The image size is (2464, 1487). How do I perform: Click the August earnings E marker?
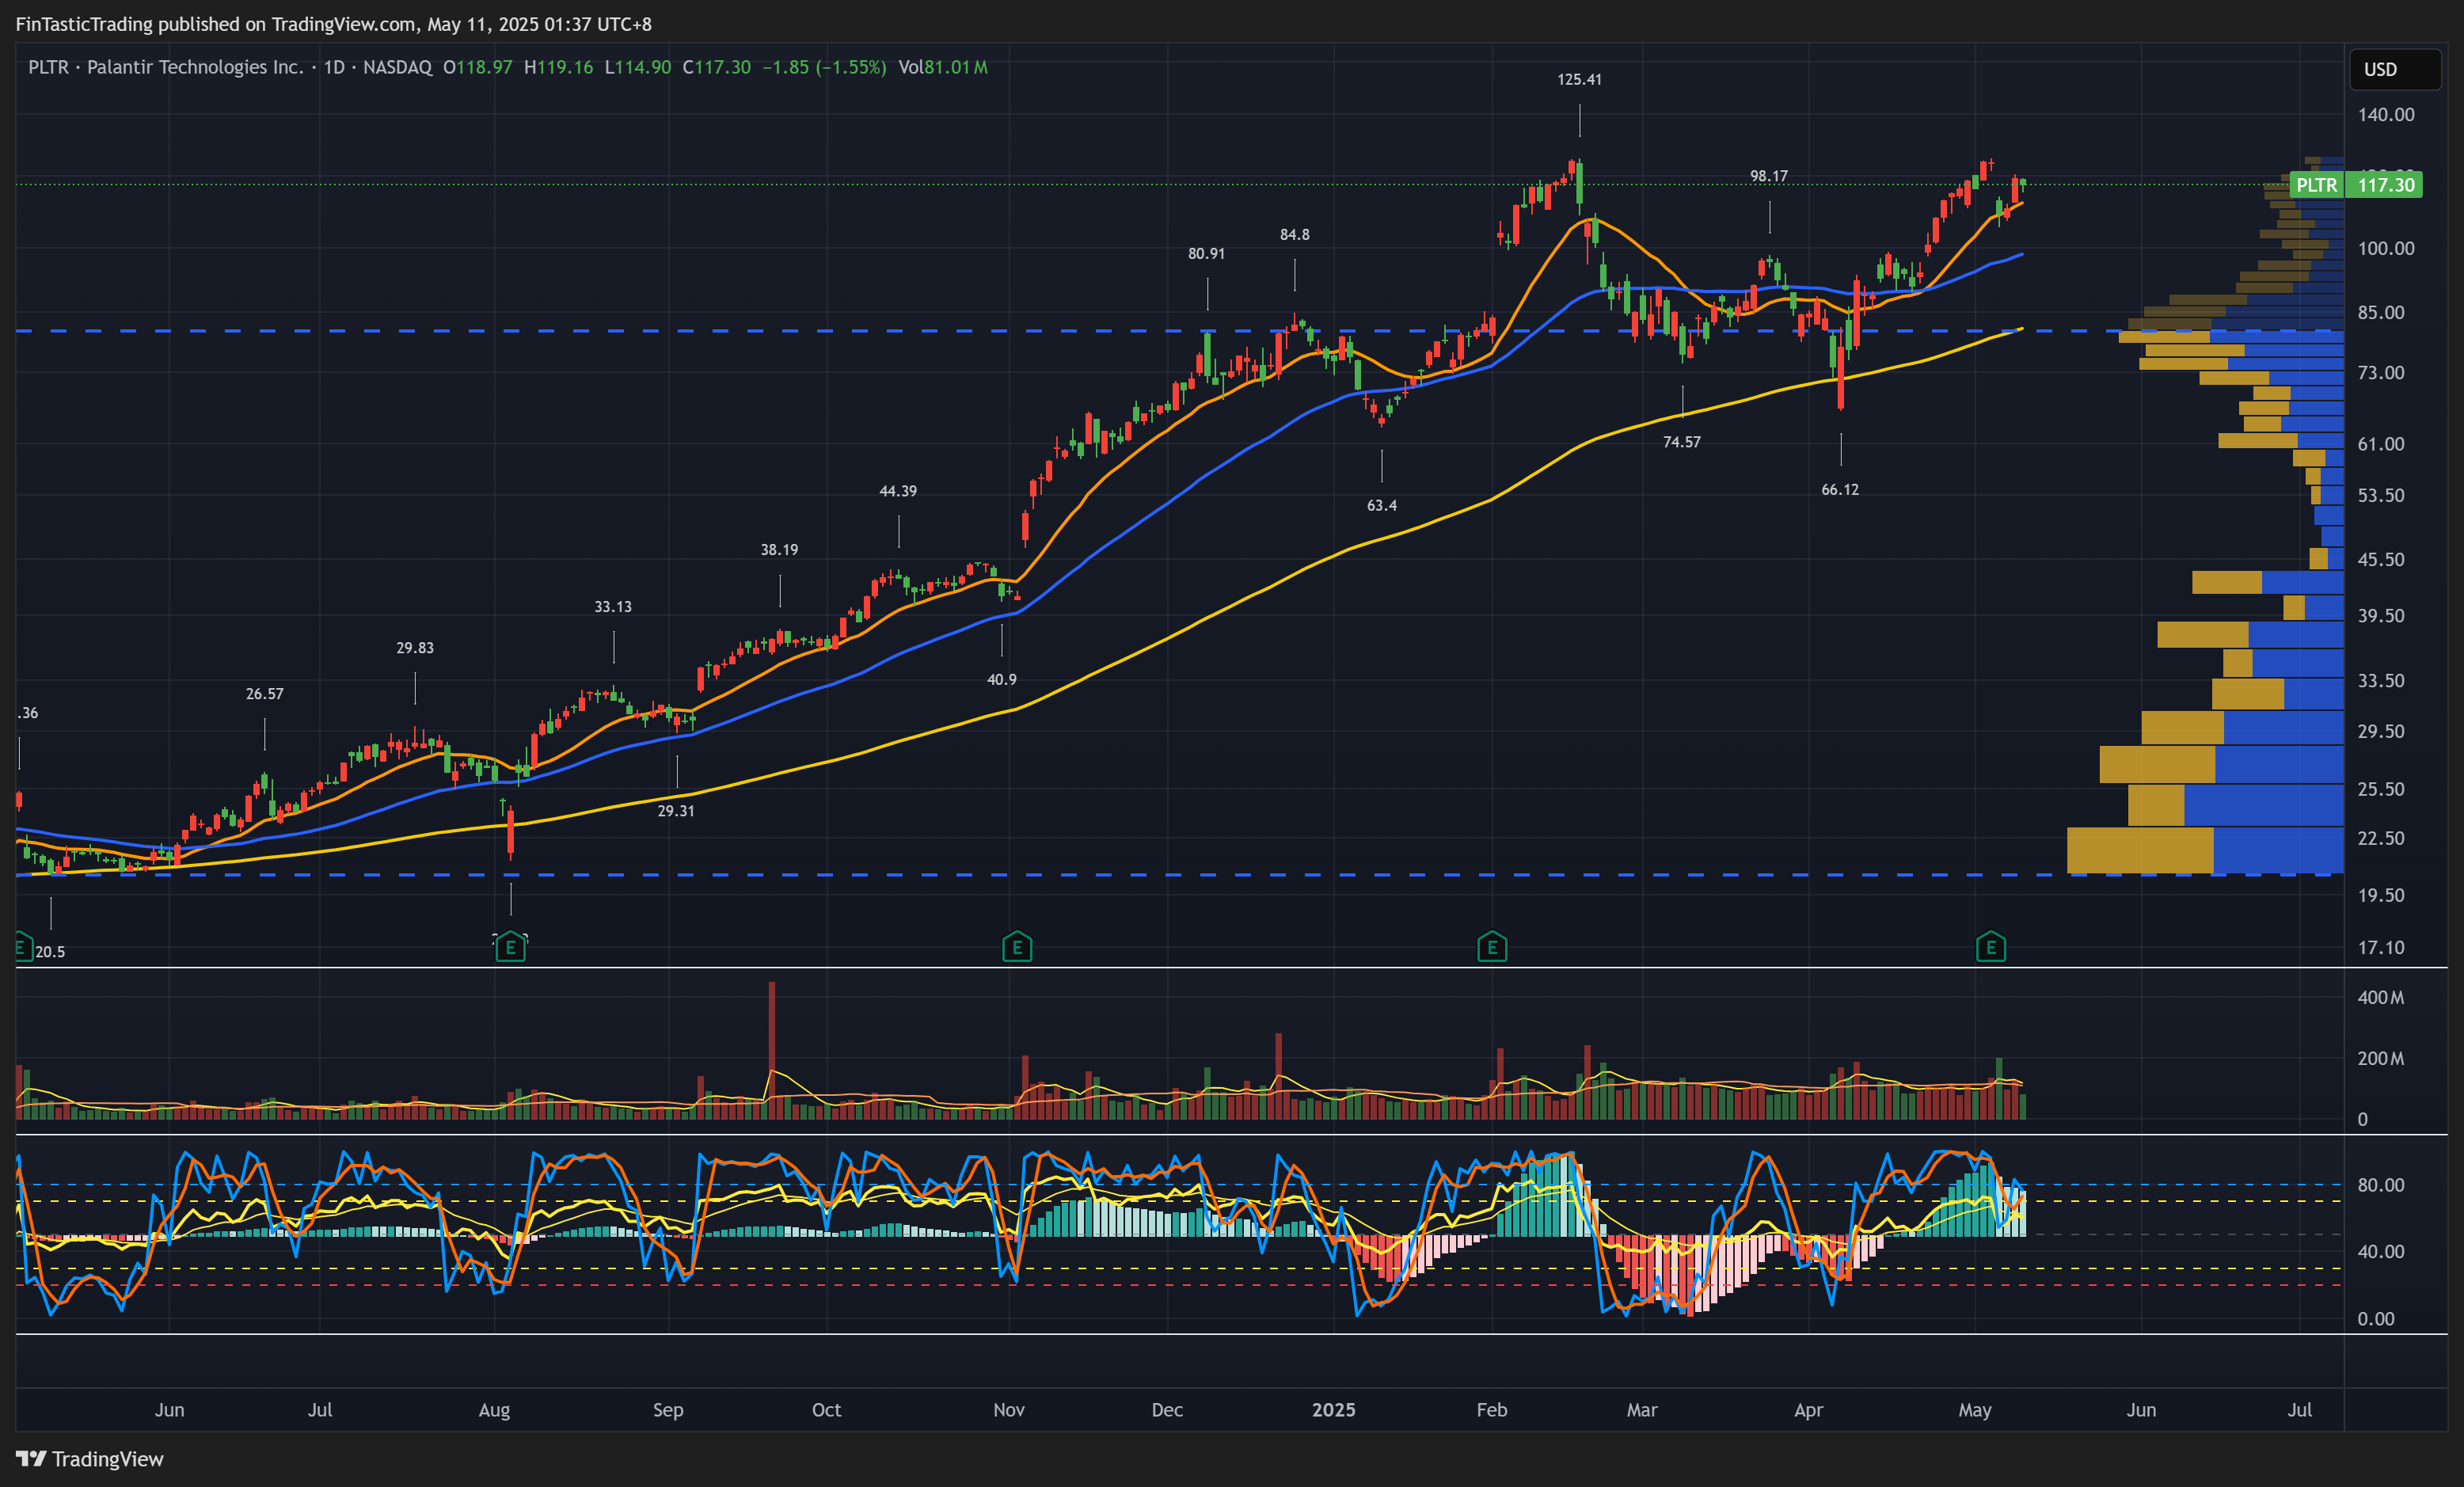click(510, 947)
